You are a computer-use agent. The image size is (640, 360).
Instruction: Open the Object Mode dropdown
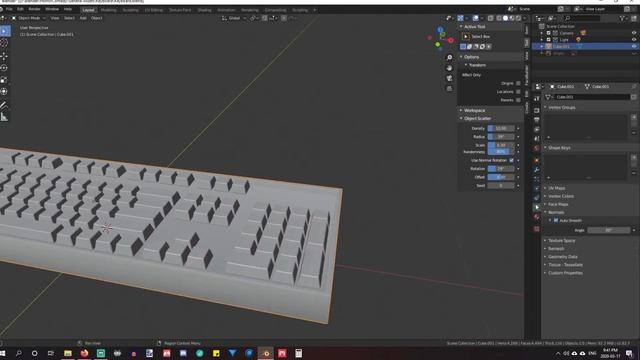(x=29, y=18)
